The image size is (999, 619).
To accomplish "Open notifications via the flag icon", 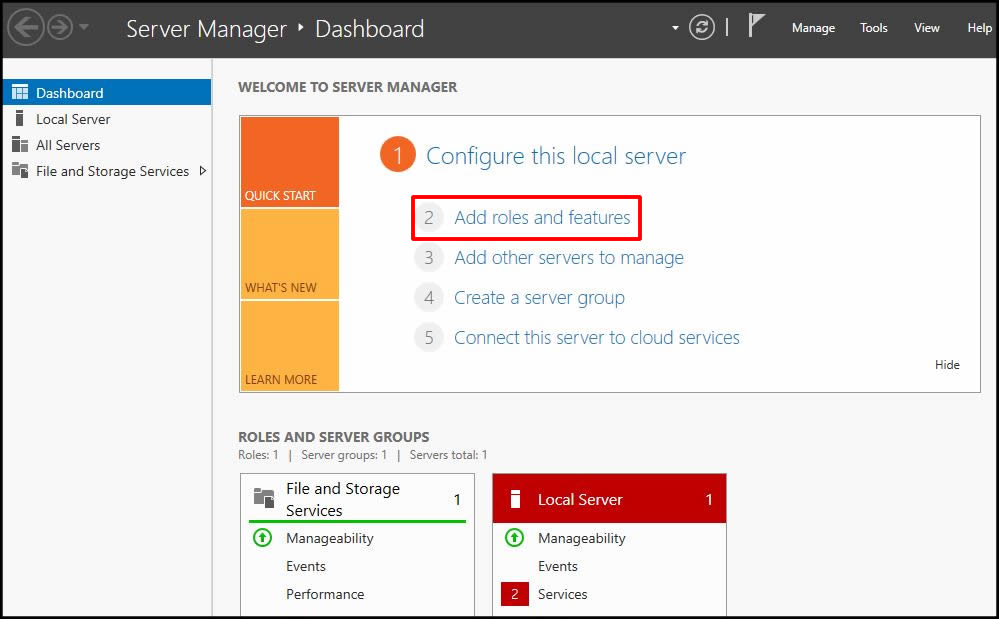I will tap(758, 27).
